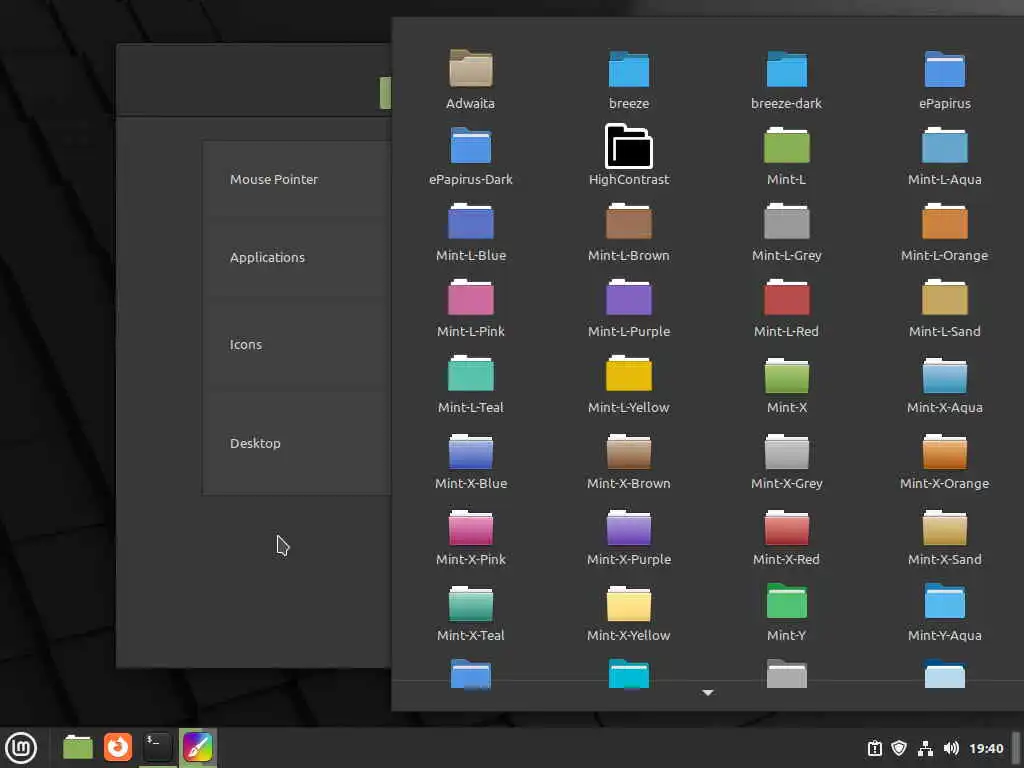1024x768 pixels.
Task: Select the Mint-X-Grey icon theme
Action: 786,460
